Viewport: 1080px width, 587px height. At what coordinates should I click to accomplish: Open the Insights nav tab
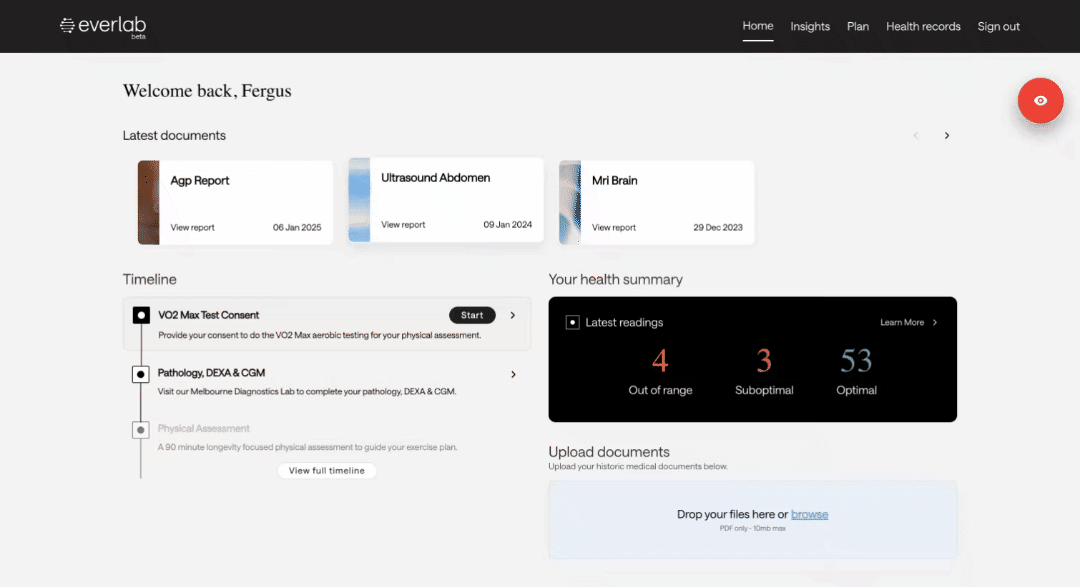click(x=810, y=27)
